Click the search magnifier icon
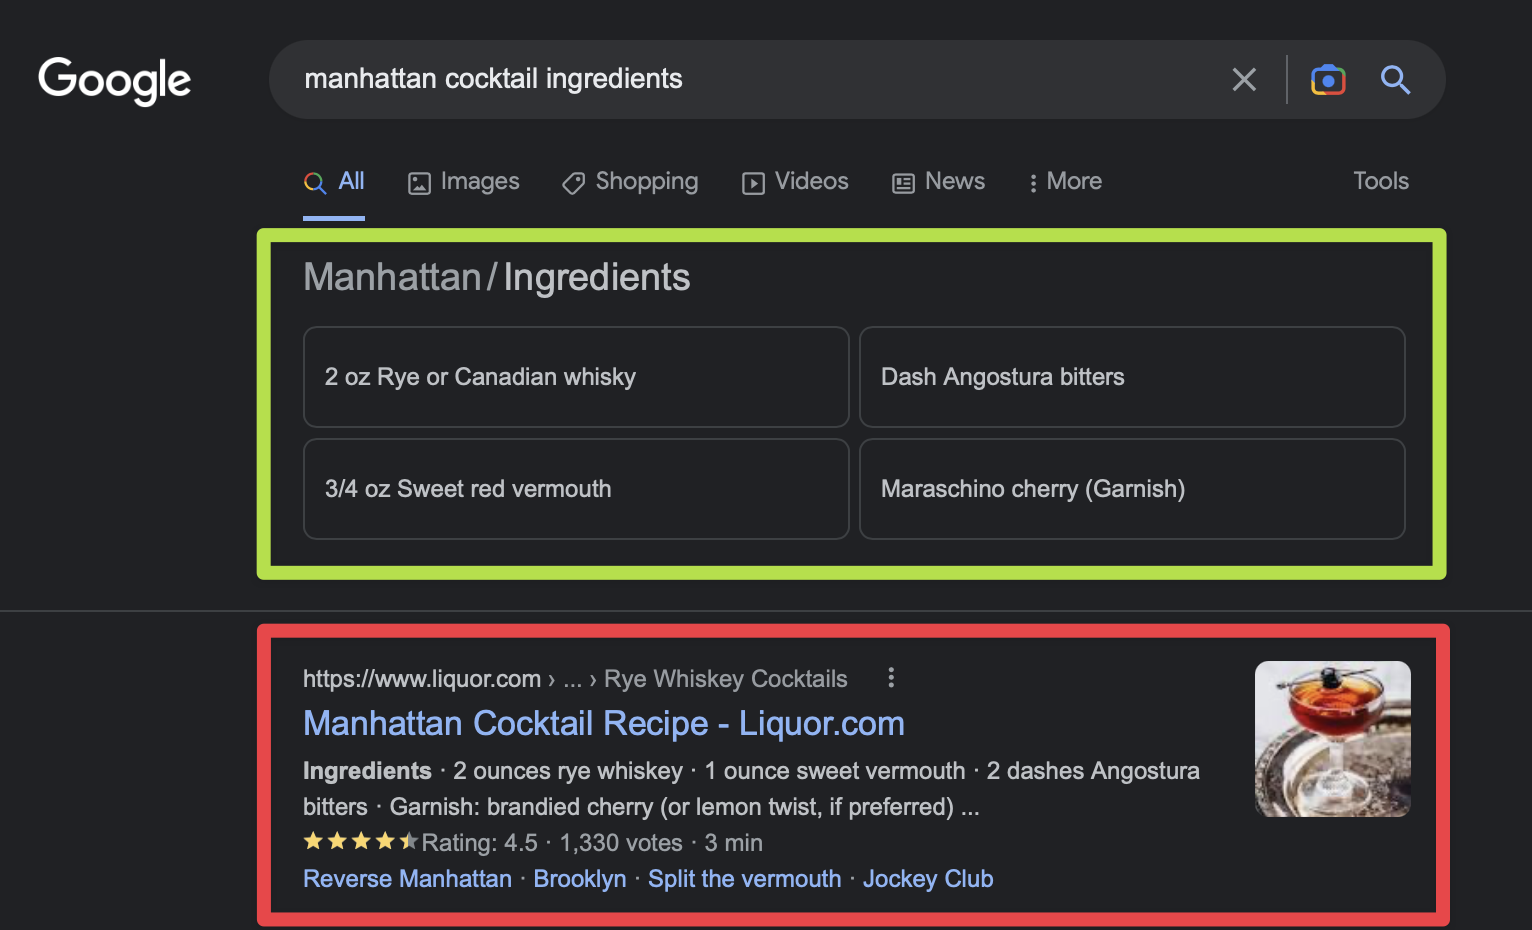The width and height of the screenshot is (1532, 930). pos(1396,80)
